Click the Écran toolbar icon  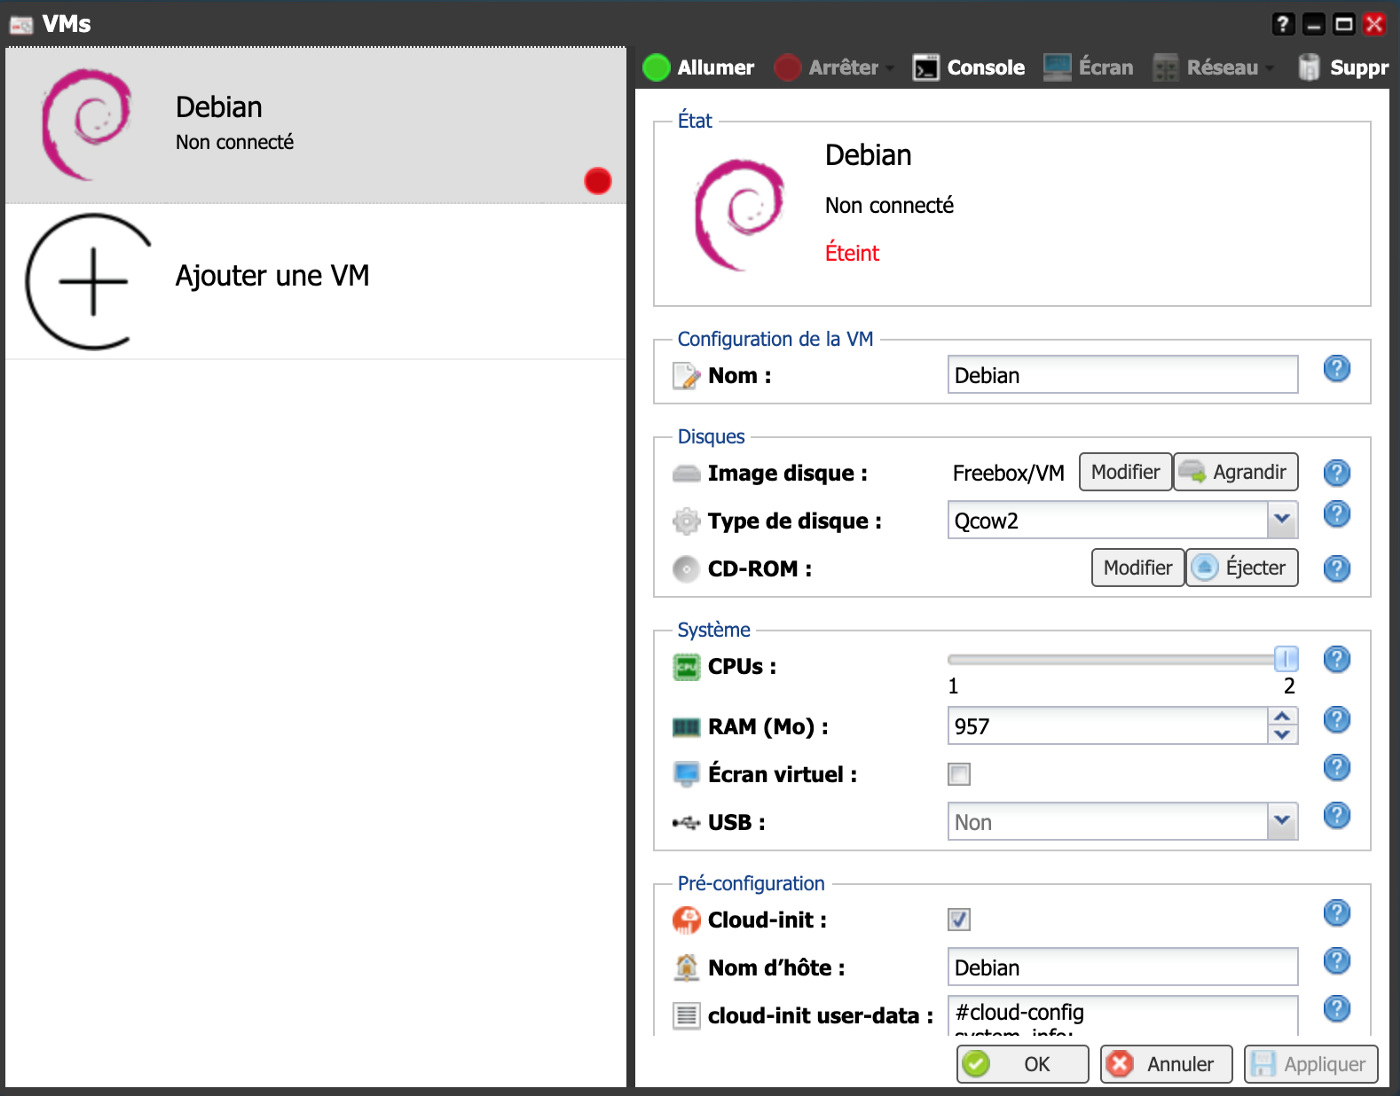click(x=1088, y=67)
